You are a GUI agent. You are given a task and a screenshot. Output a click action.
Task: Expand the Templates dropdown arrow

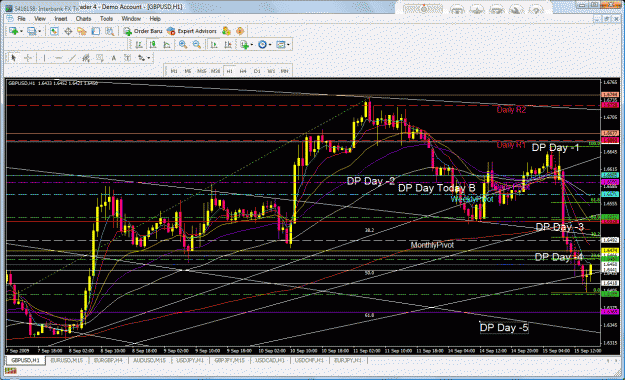(288, 45)
